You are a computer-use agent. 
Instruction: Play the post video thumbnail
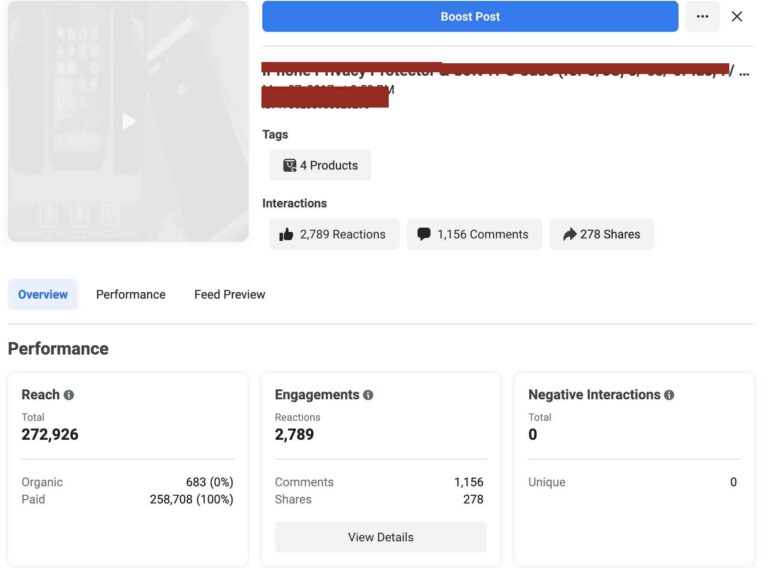[x=128, y=121]
